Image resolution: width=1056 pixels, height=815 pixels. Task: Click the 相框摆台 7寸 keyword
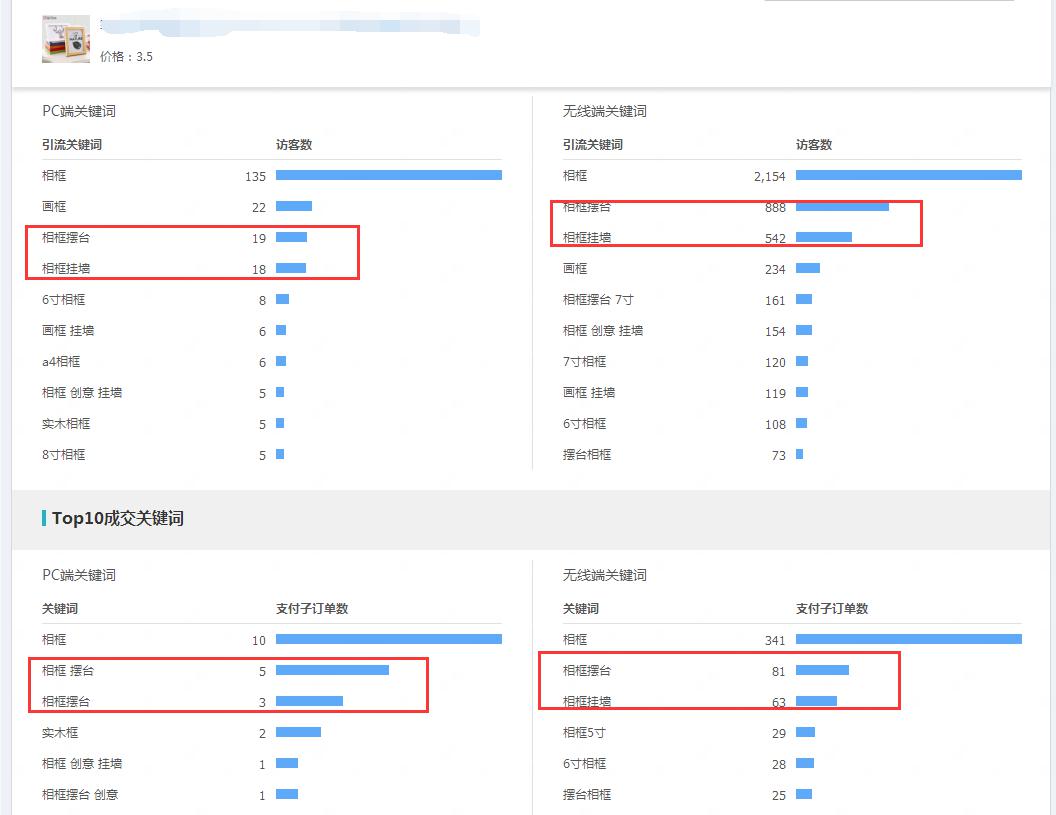[598, 299]
